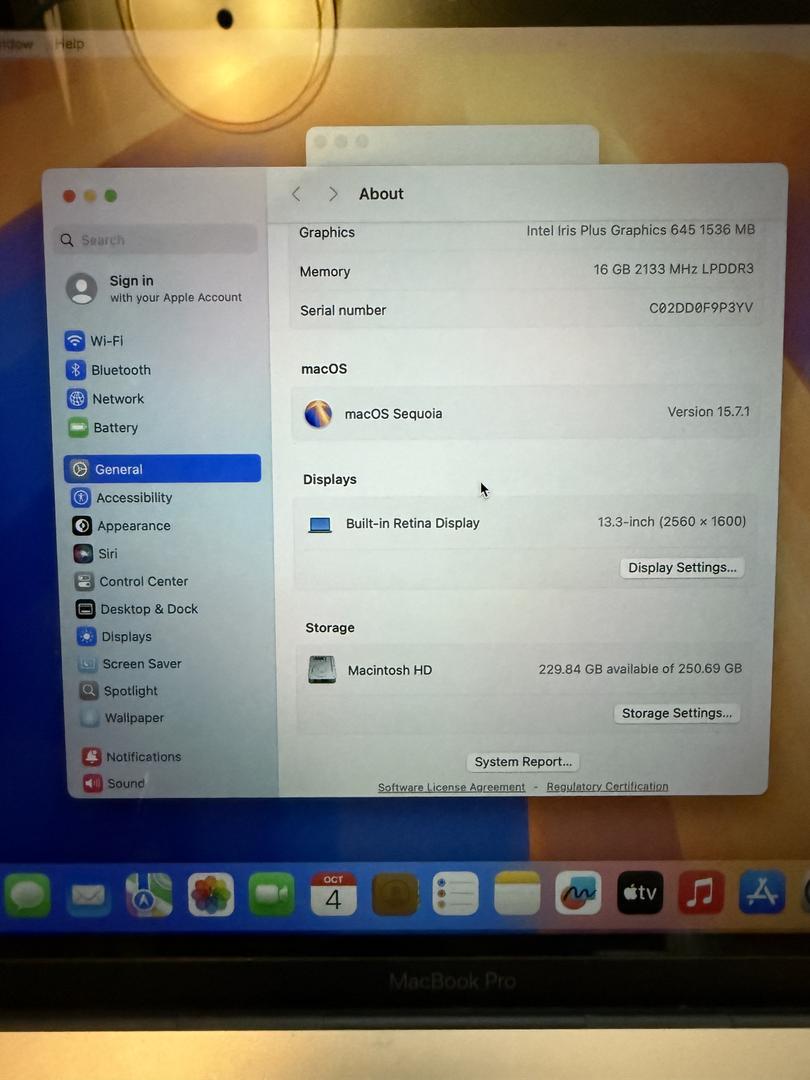Focus the sidebar Search field
Screen dimensions: 810x1080
point(156,240)
